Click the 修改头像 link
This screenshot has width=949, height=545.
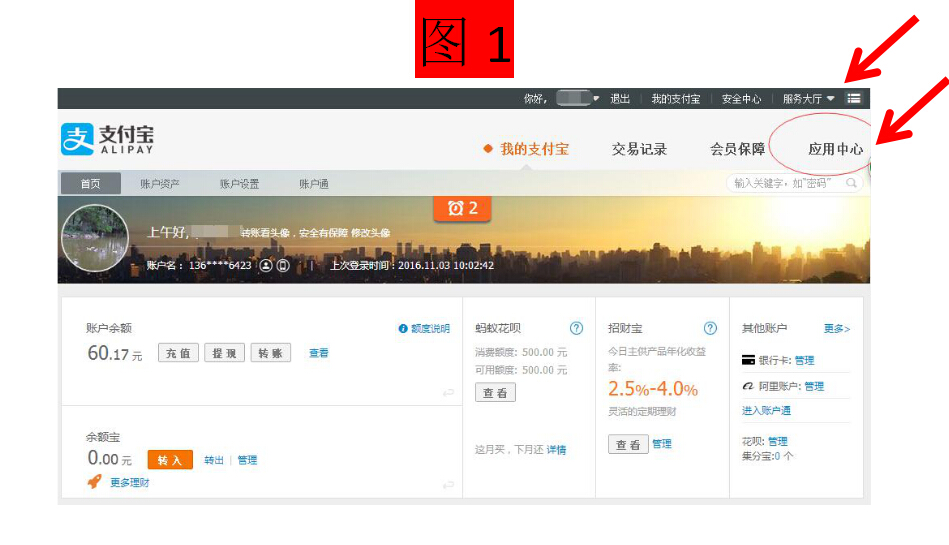coord(370,233)
